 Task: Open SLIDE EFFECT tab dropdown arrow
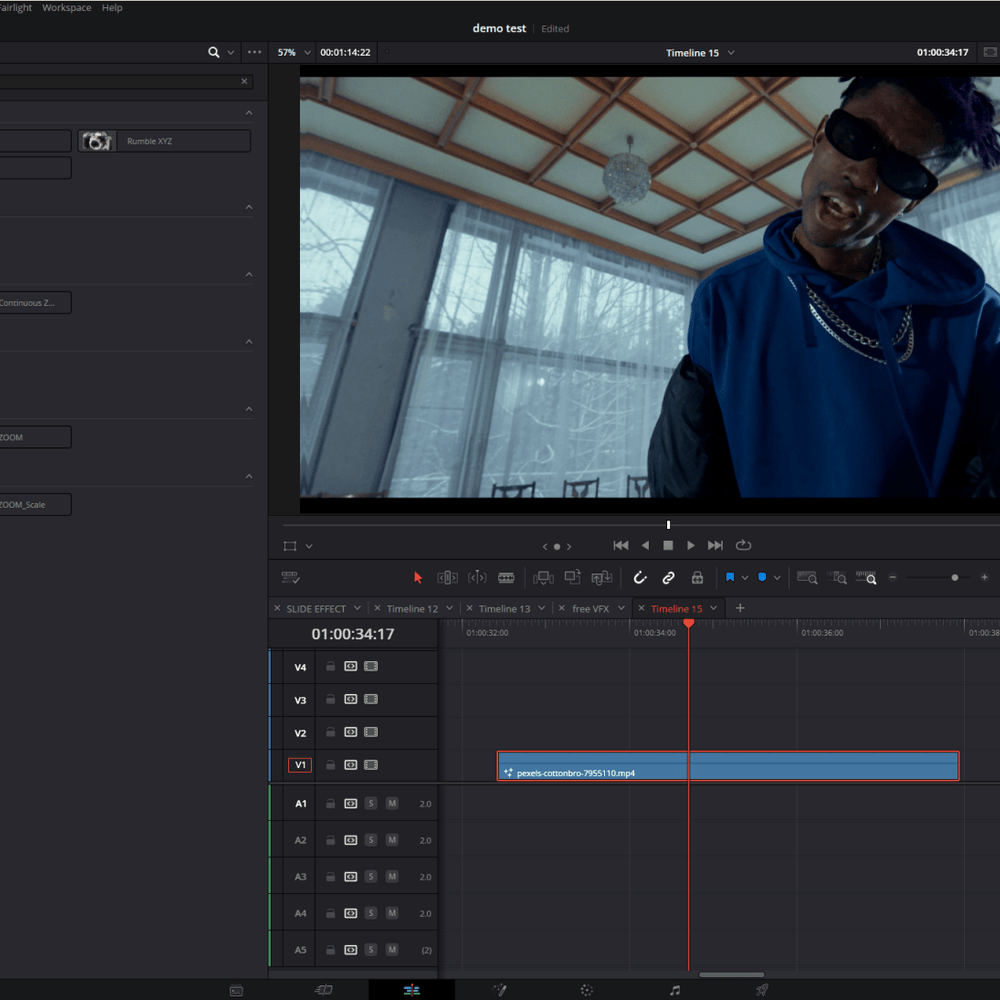(357, 608)
